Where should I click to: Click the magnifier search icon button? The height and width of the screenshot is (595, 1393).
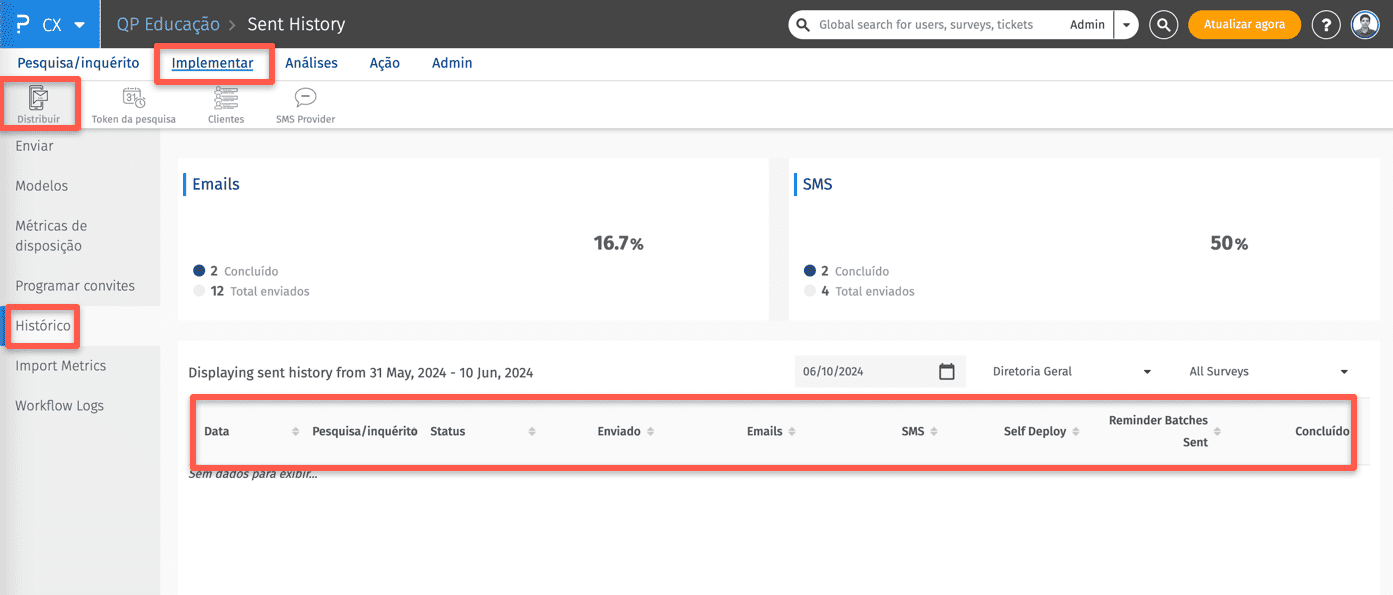(x=1163, y=25)
